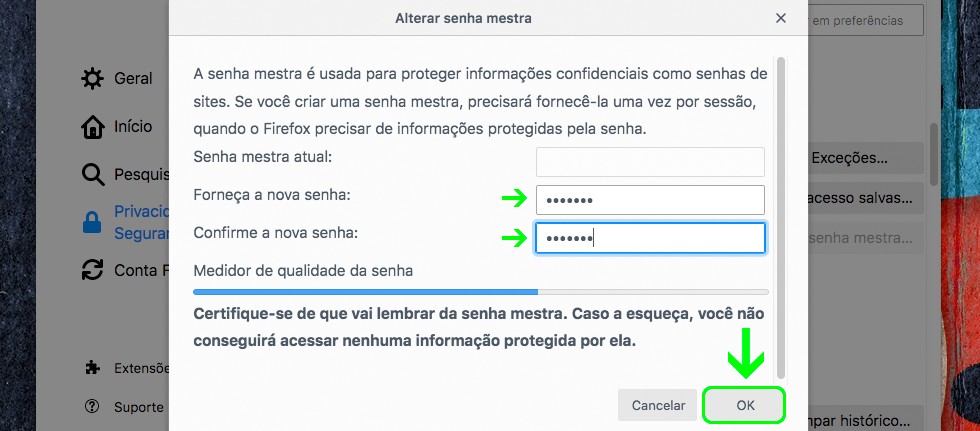
Task: Click the Conta sync arrows icon
Action: coord(93,270)
